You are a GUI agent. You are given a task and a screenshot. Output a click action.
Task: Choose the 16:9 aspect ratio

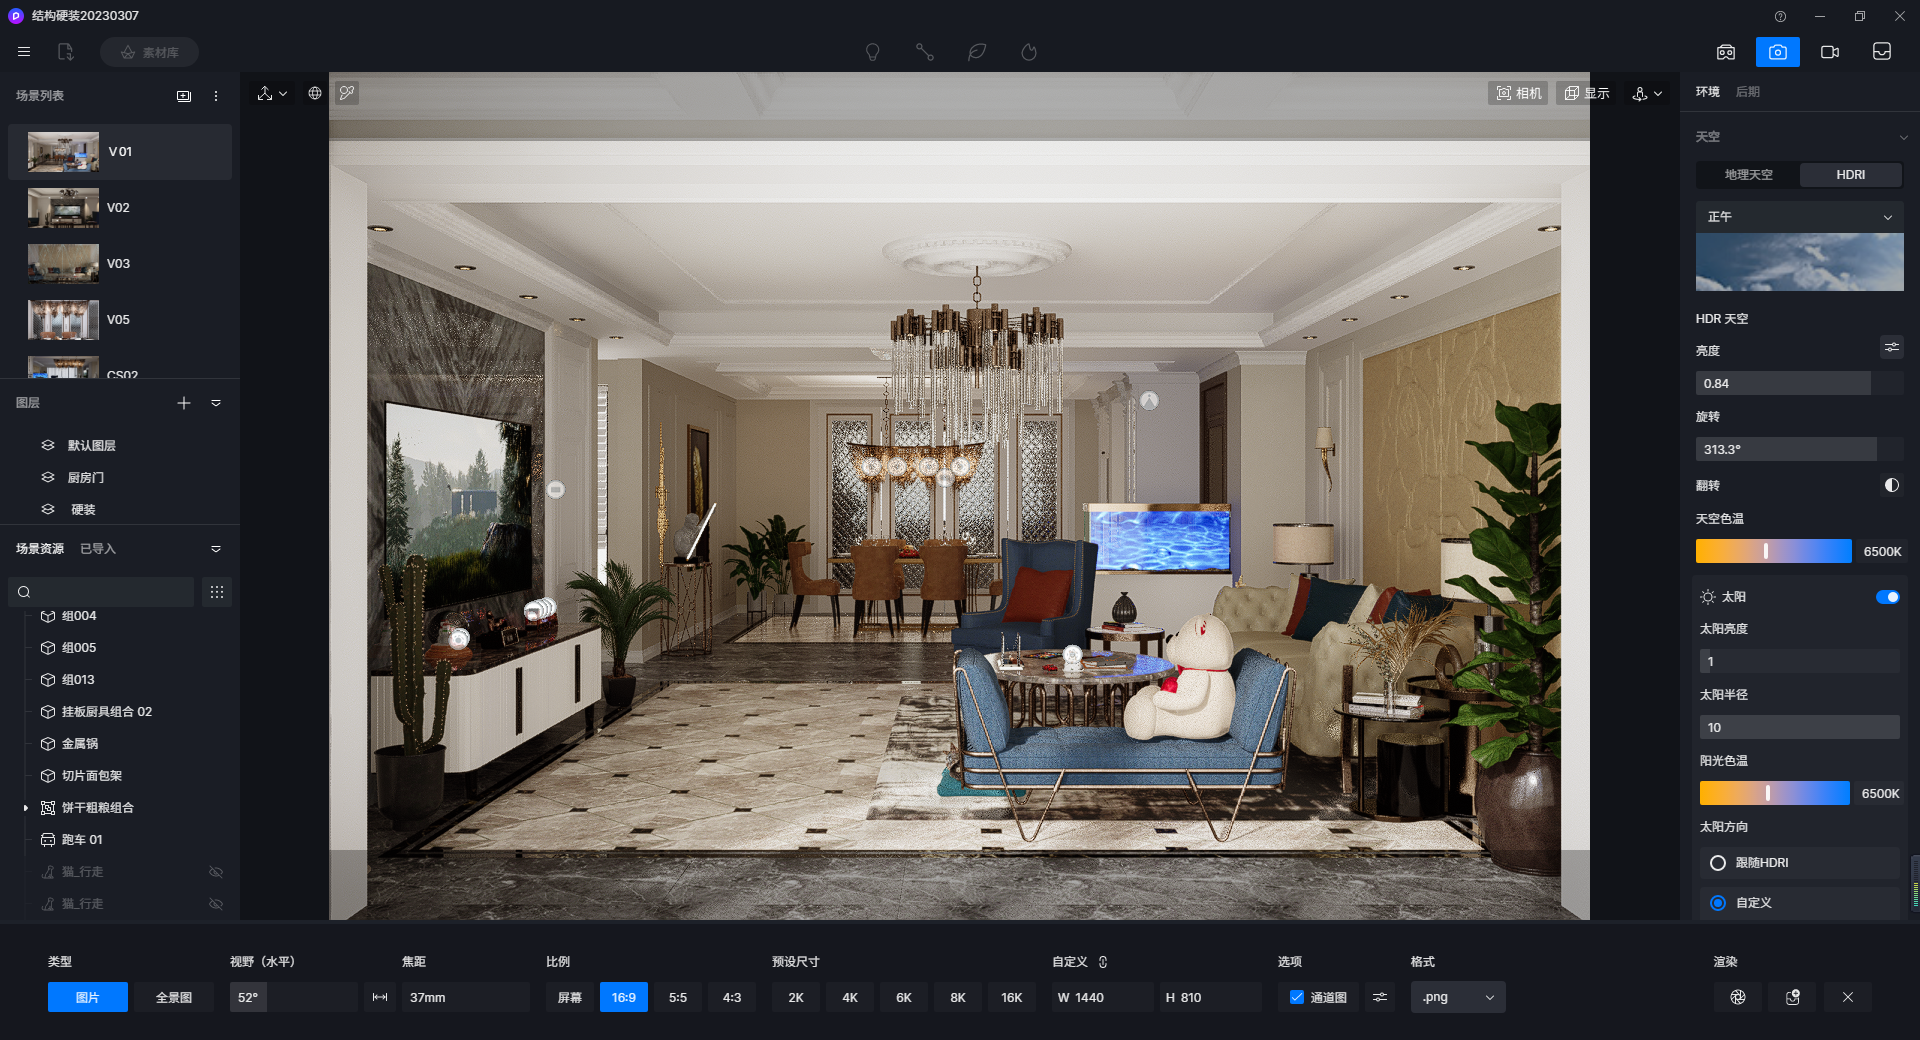point(624,998)
